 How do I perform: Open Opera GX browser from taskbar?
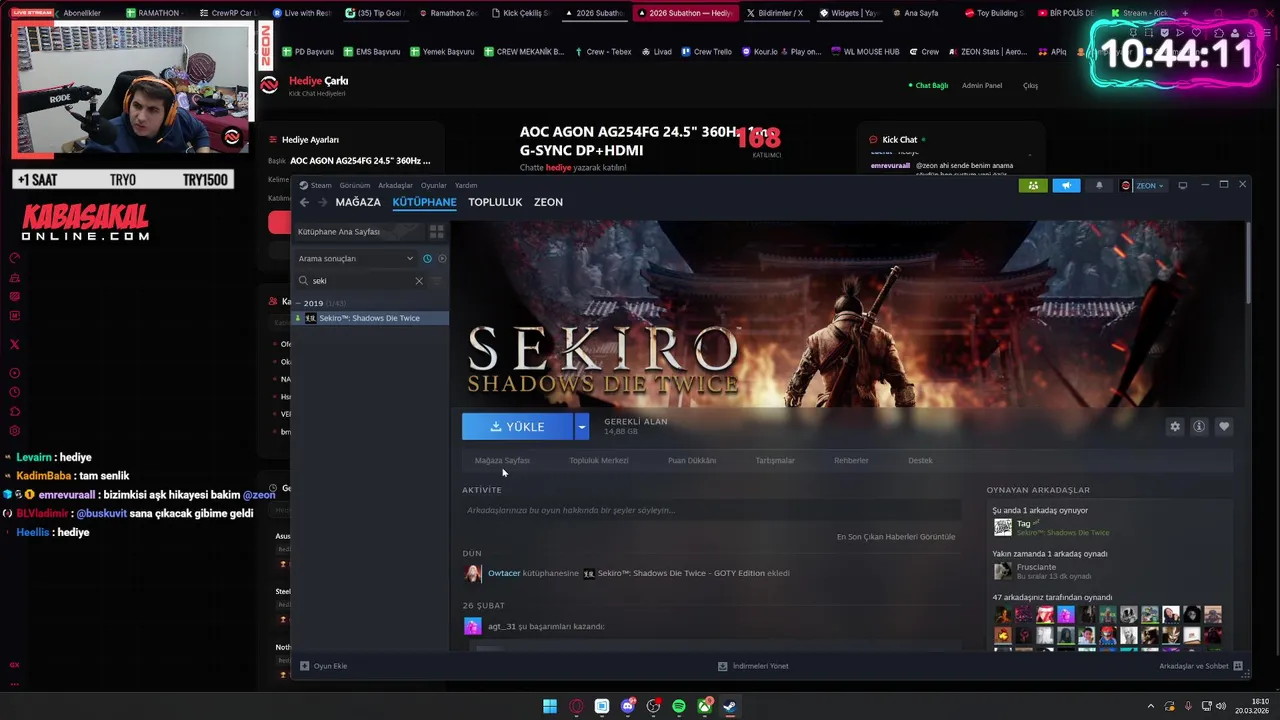[x=576, y=706]
